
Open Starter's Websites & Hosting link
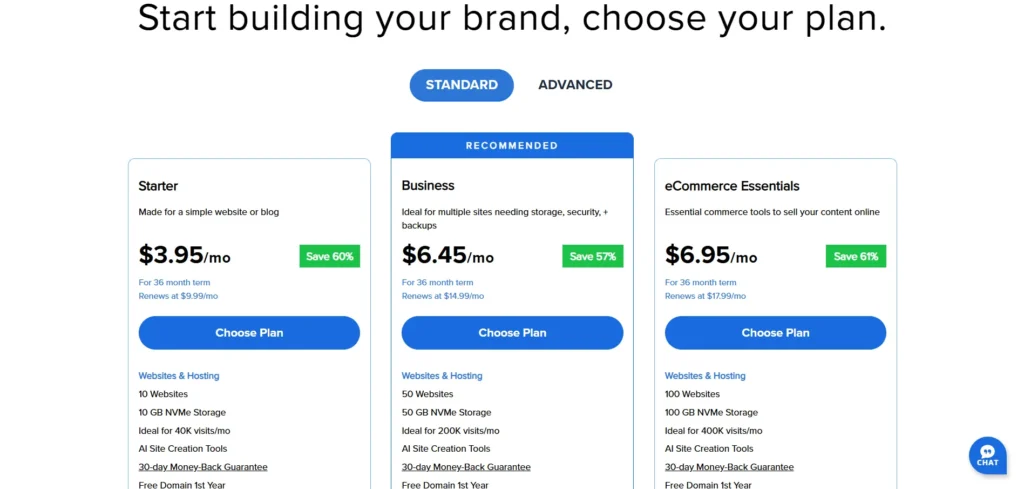pos(179,376)
